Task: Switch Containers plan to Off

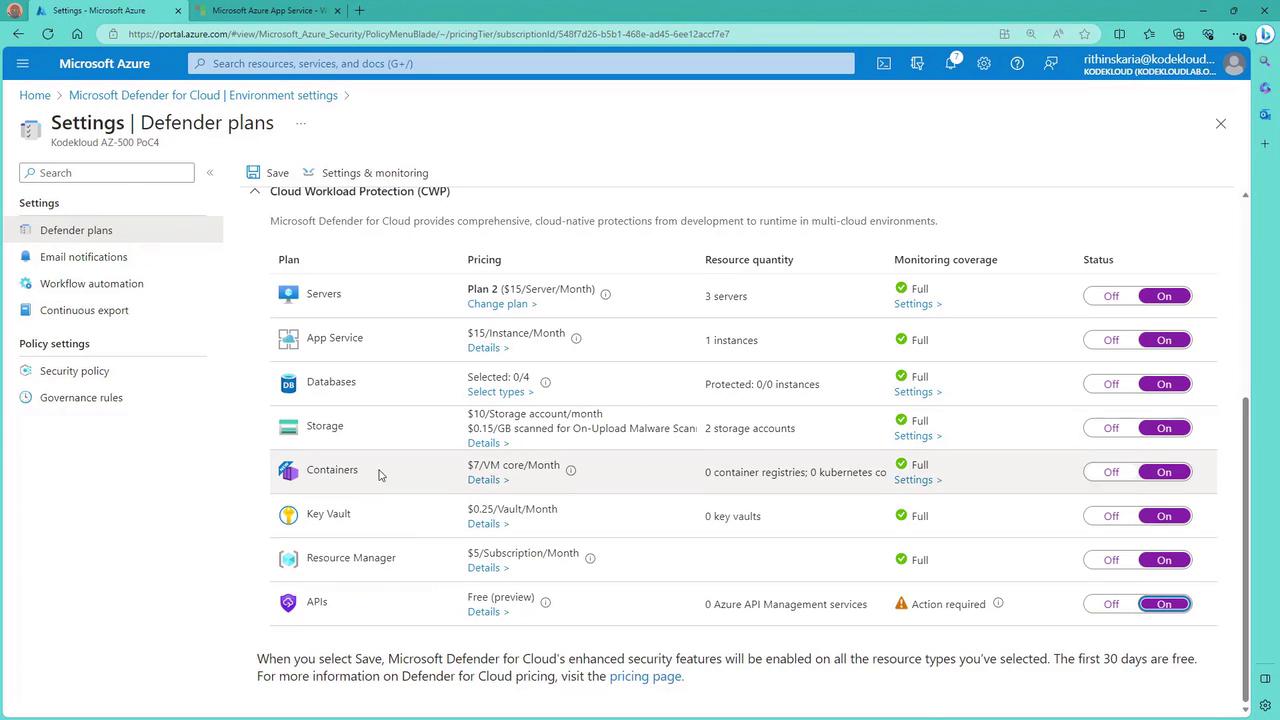Action: [x=1111, y=472]
